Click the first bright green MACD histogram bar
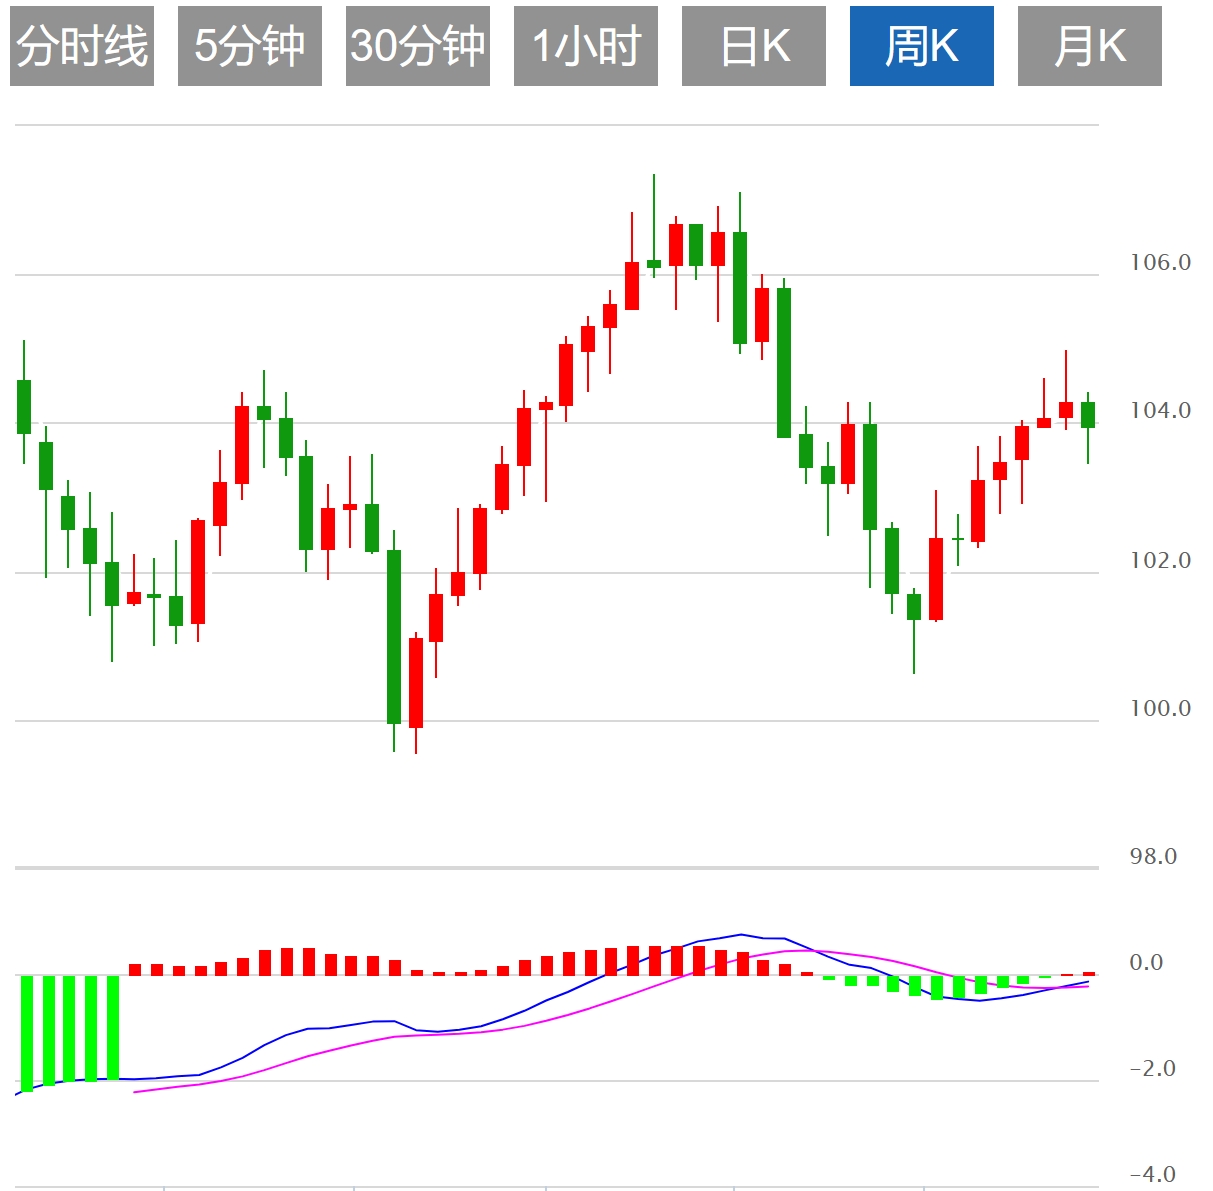1213x1191 pixels. pyautogui.click(x=27, y=1032)
